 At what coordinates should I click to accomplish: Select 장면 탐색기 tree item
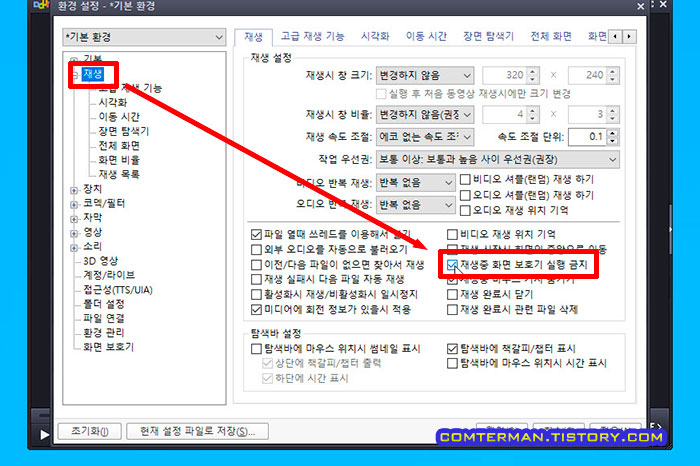click(x=124, y=131)
